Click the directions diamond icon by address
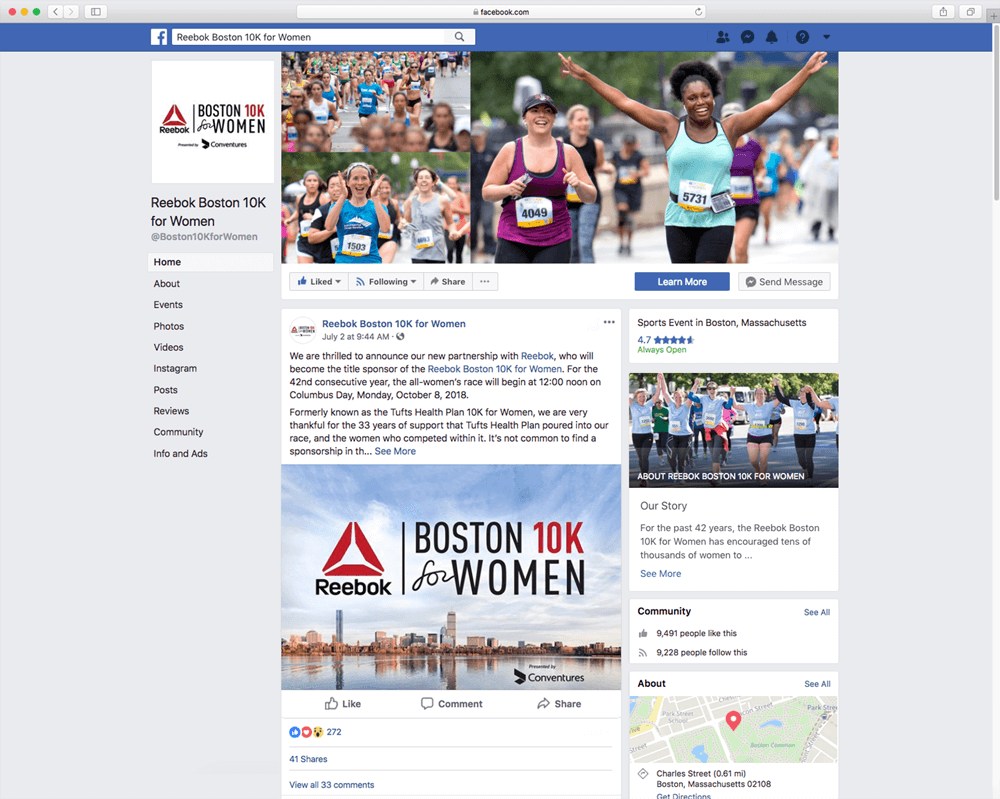 643,773
